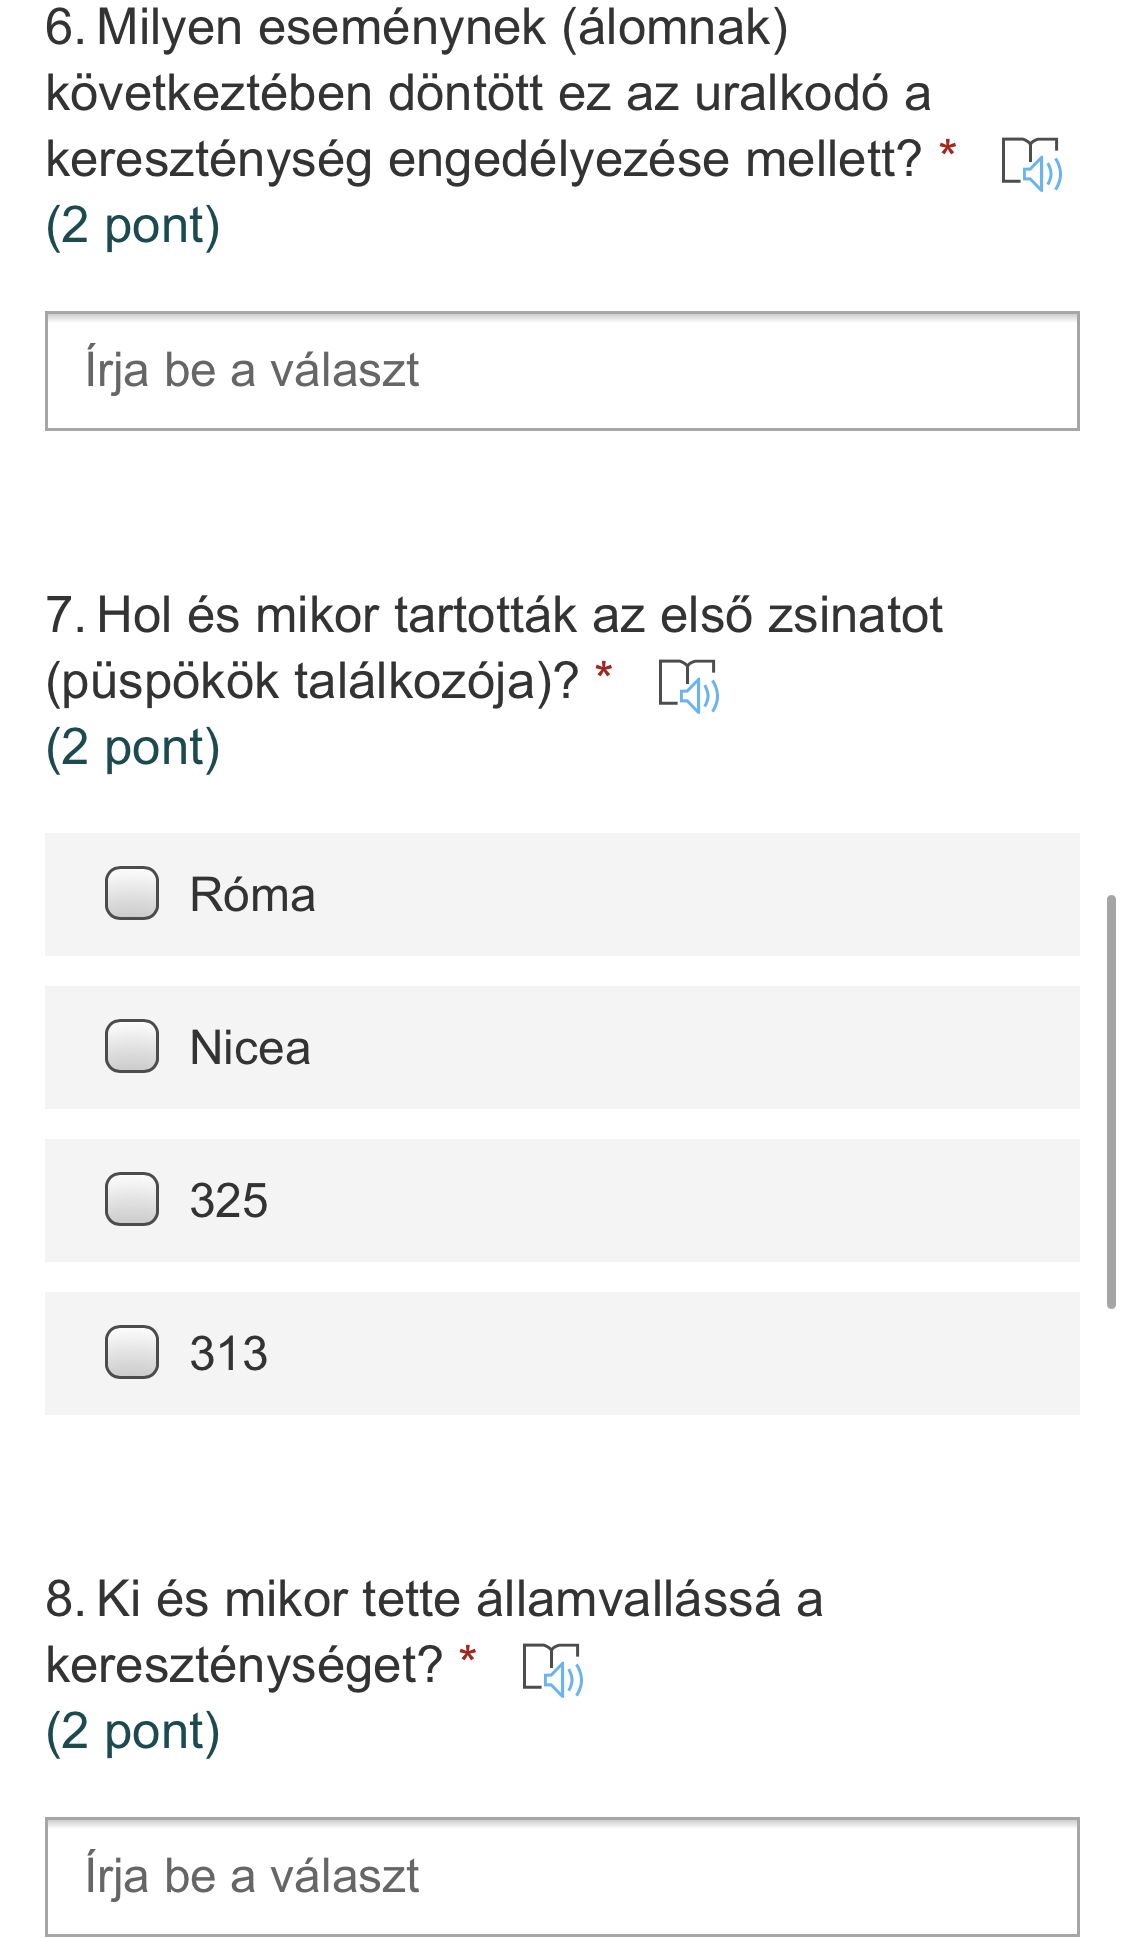
Task: Launch Immersive Reader icon for question 8
Action: coord(553,1669)
